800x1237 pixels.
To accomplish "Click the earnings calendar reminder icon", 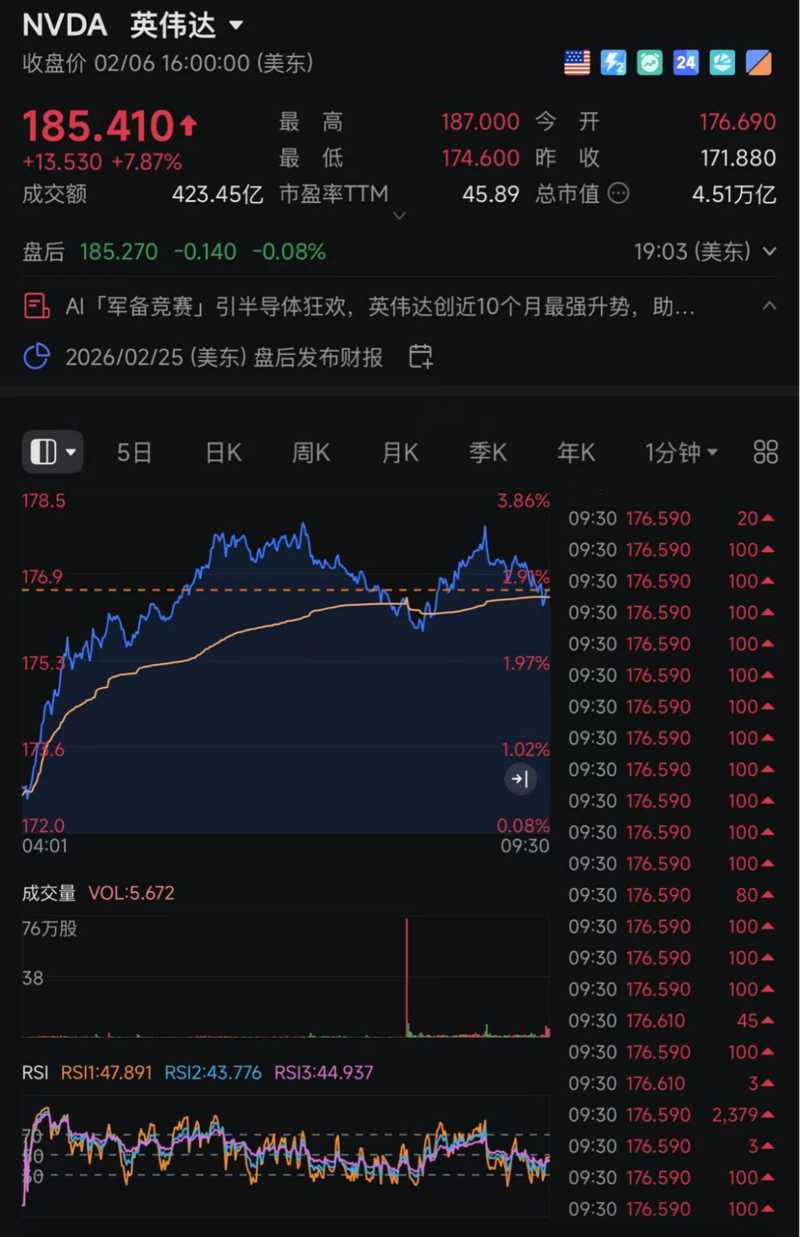I will click(x=420, y=356).
